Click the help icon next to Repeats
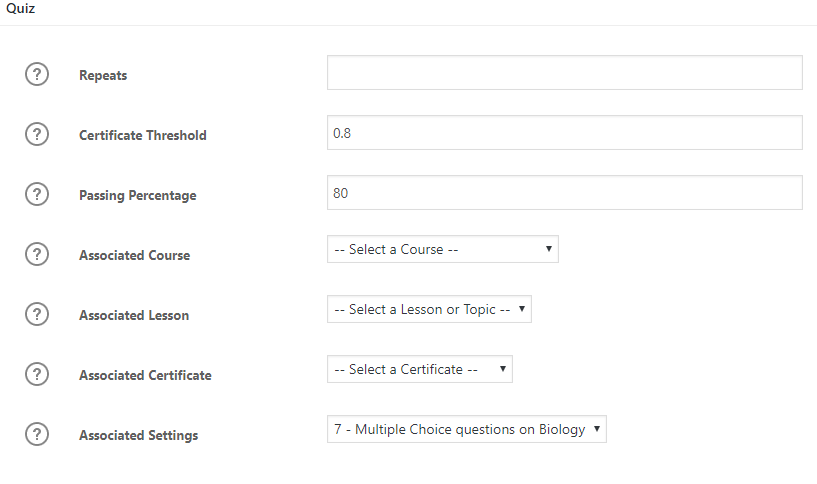Viewport: 817px width, 484px height. 37,74
